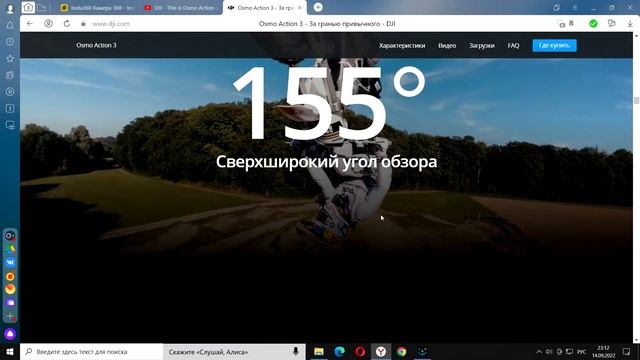Image resolution: width=640 pixels, height=360 pixels.
Task: Reload the current page
Action: [67, 24]
